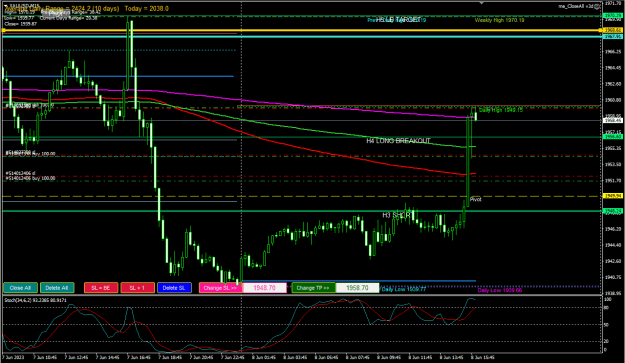Click the Today = 2038.0 label
The image size is (625, 363).
click(x=146, y=8)
